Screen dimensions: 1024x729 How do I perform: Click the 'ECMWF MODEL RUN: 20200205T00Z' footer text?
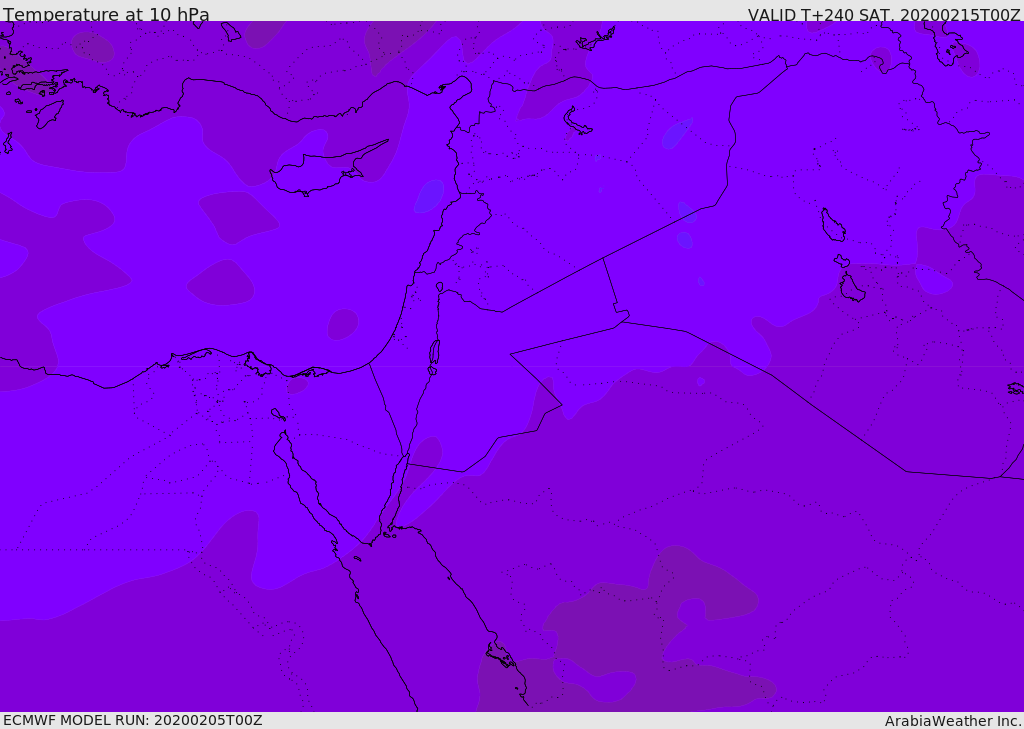133,721
